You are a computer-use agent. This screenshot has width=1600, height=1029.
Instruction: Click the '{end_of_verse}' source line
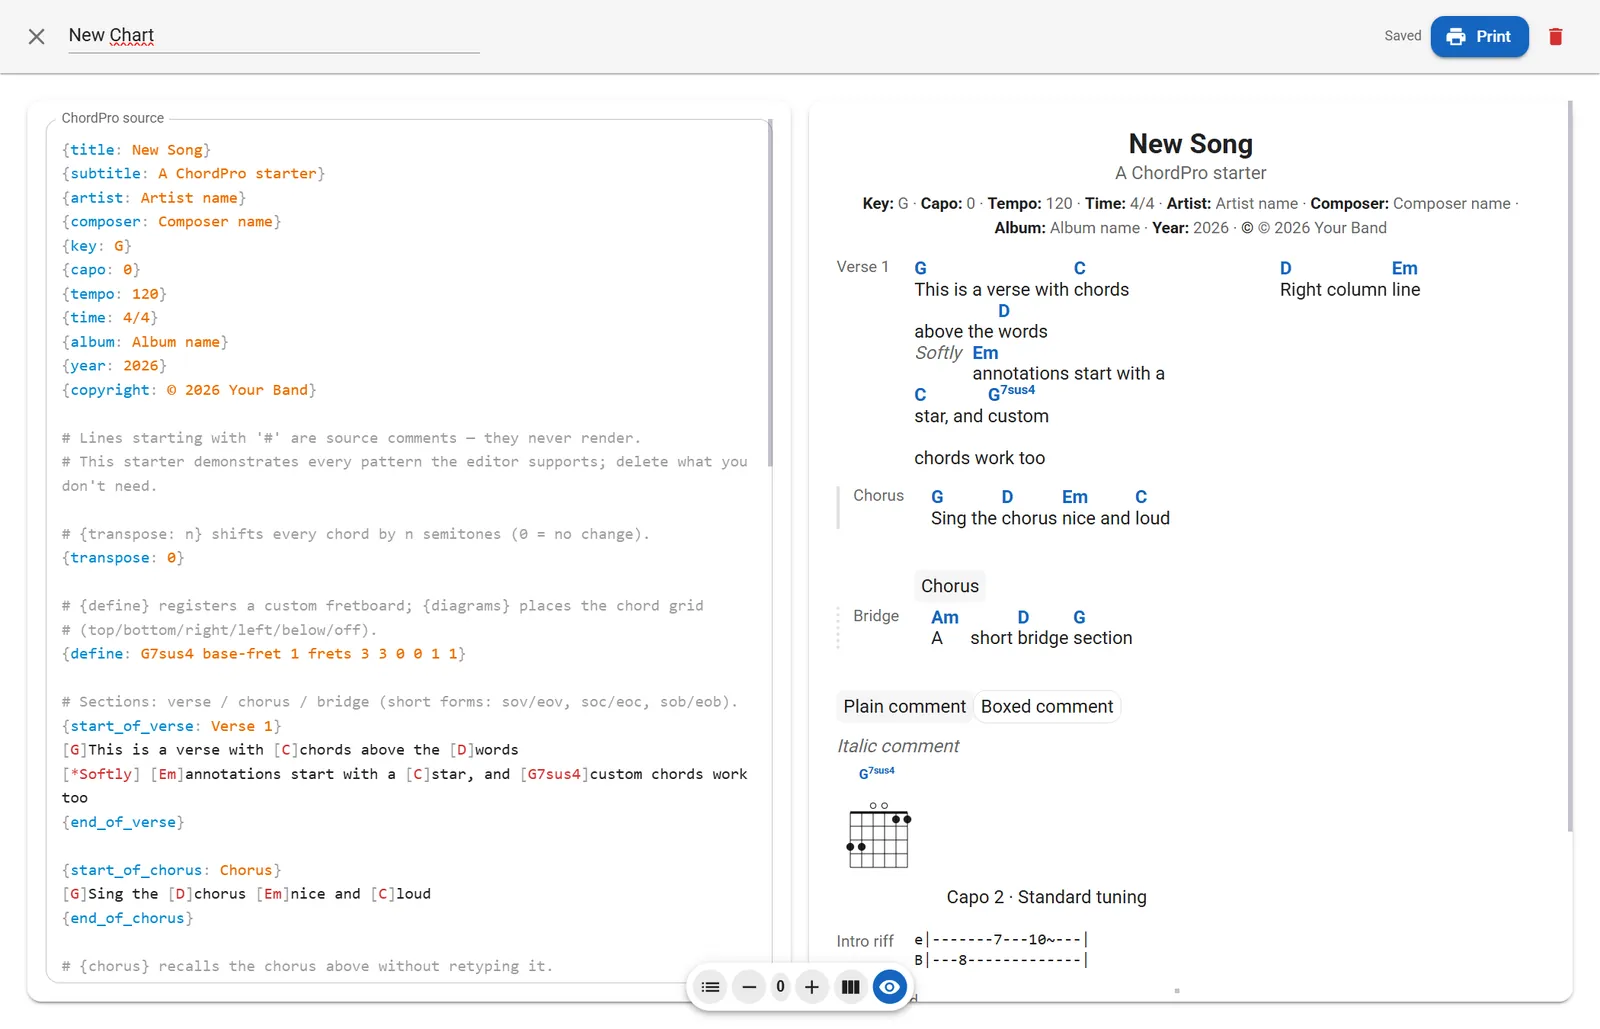(x=123, y=822)
